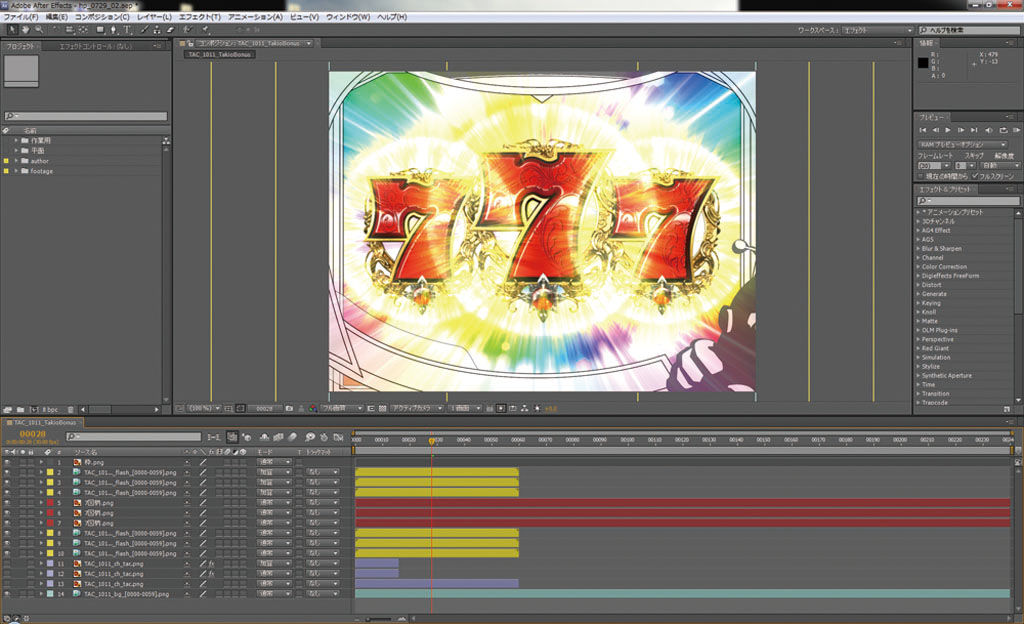Viewport: 1024px width, 624px height.
Task: Click the TAC_1011_TakioBonus breadcrumb in viewer
Action: (219, 54)
